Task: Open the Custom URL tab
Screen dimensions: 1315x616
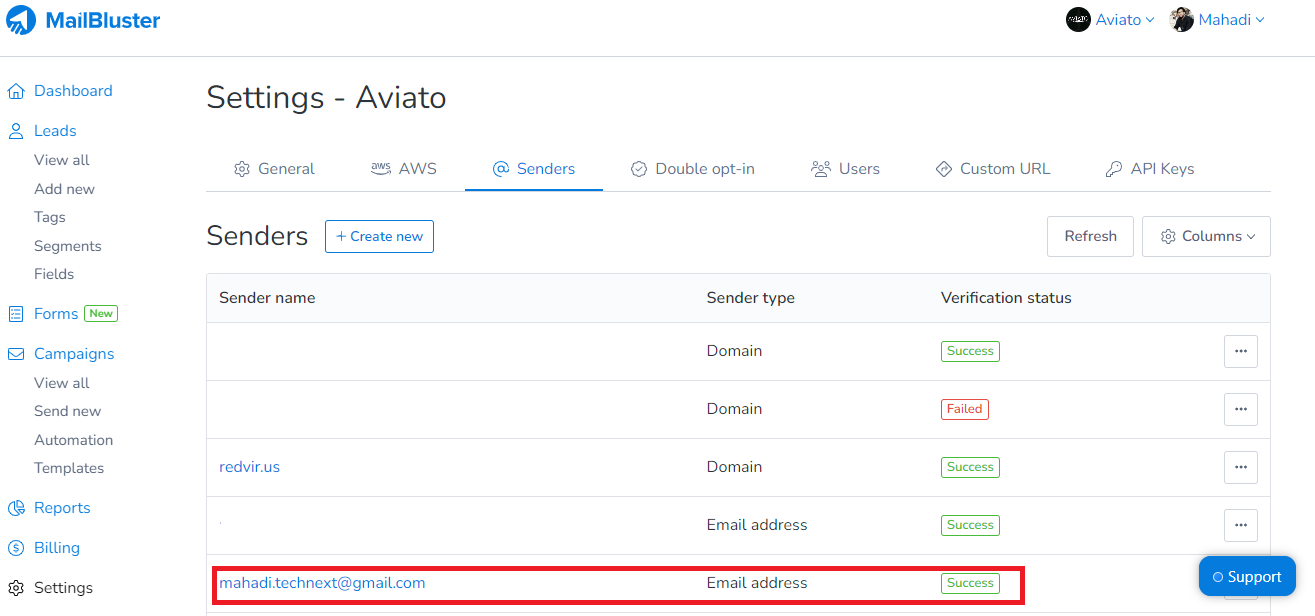Action: tap(993, 169)
